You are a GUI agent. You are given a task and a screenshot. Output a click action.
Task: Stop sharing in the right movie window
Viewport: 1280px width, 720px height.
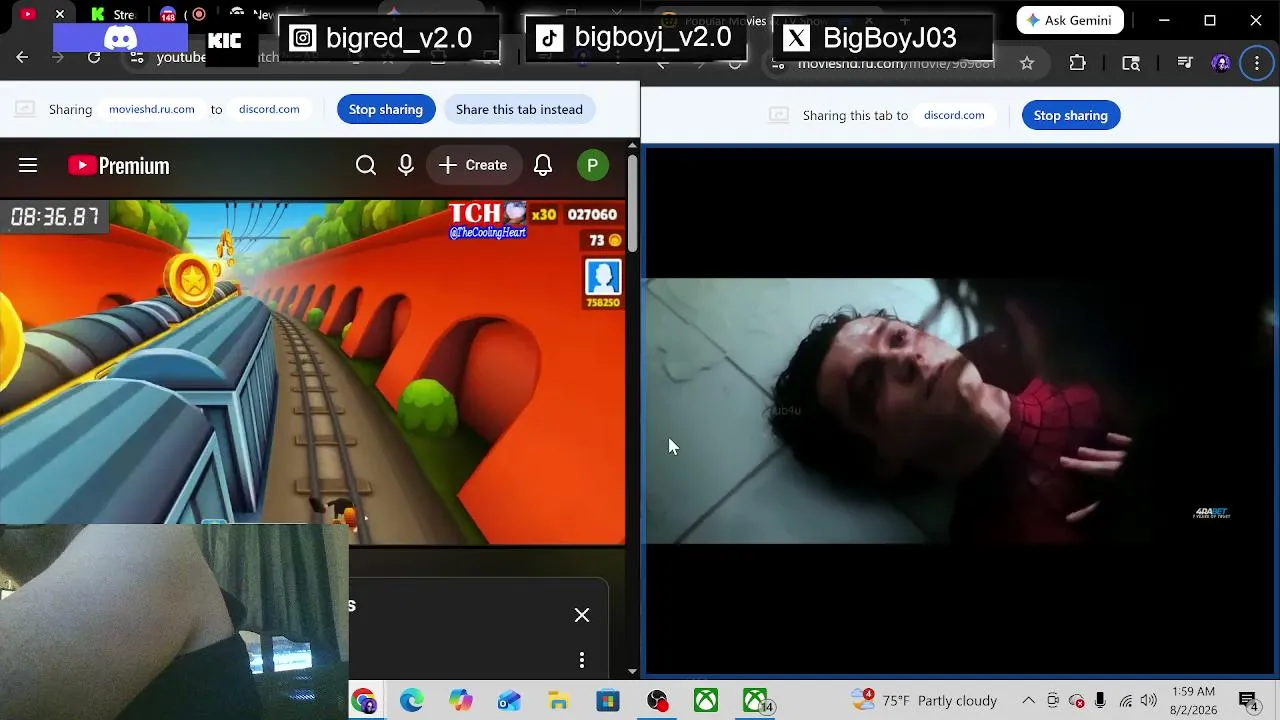(x=1071, y=115)
